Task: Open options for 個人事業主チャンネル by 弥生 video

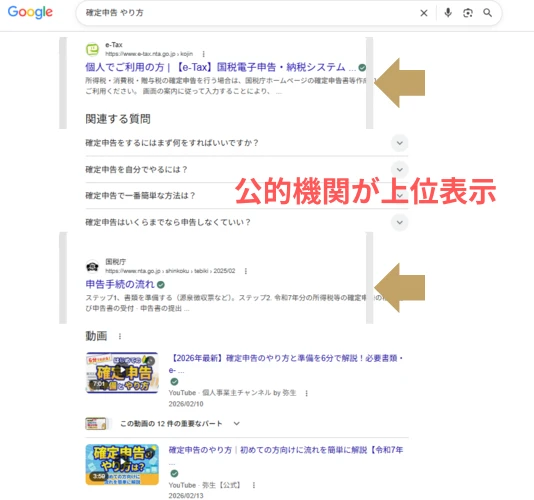Action: 307,393
